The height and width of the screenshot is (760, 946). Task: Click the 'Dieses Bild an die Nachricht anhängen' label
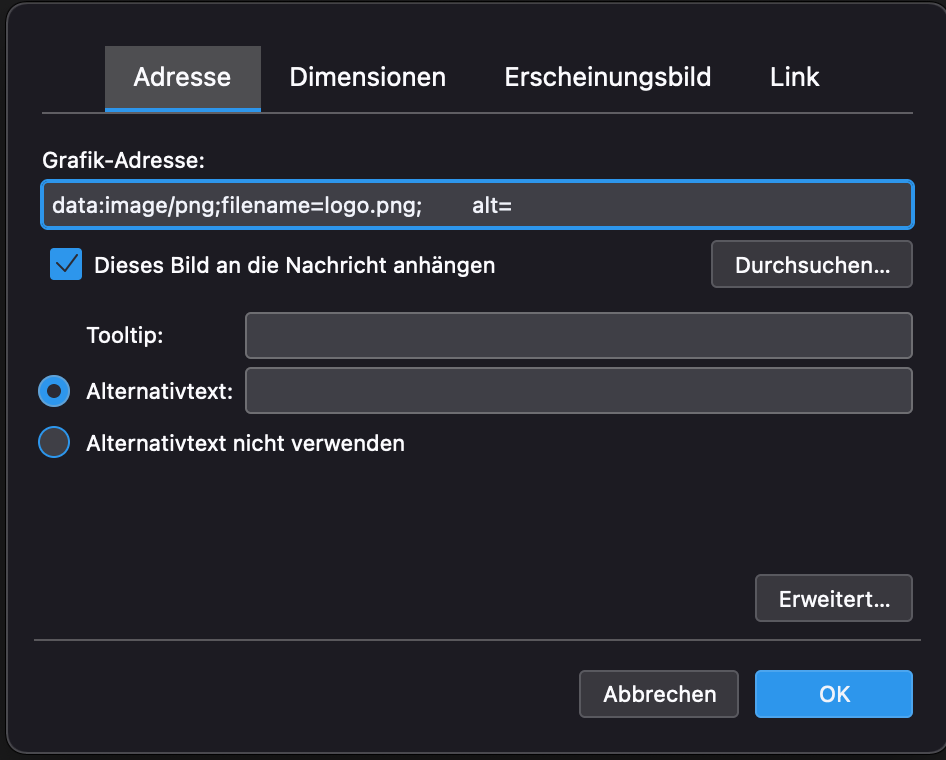pyautogui.click(x=294, y=265)
